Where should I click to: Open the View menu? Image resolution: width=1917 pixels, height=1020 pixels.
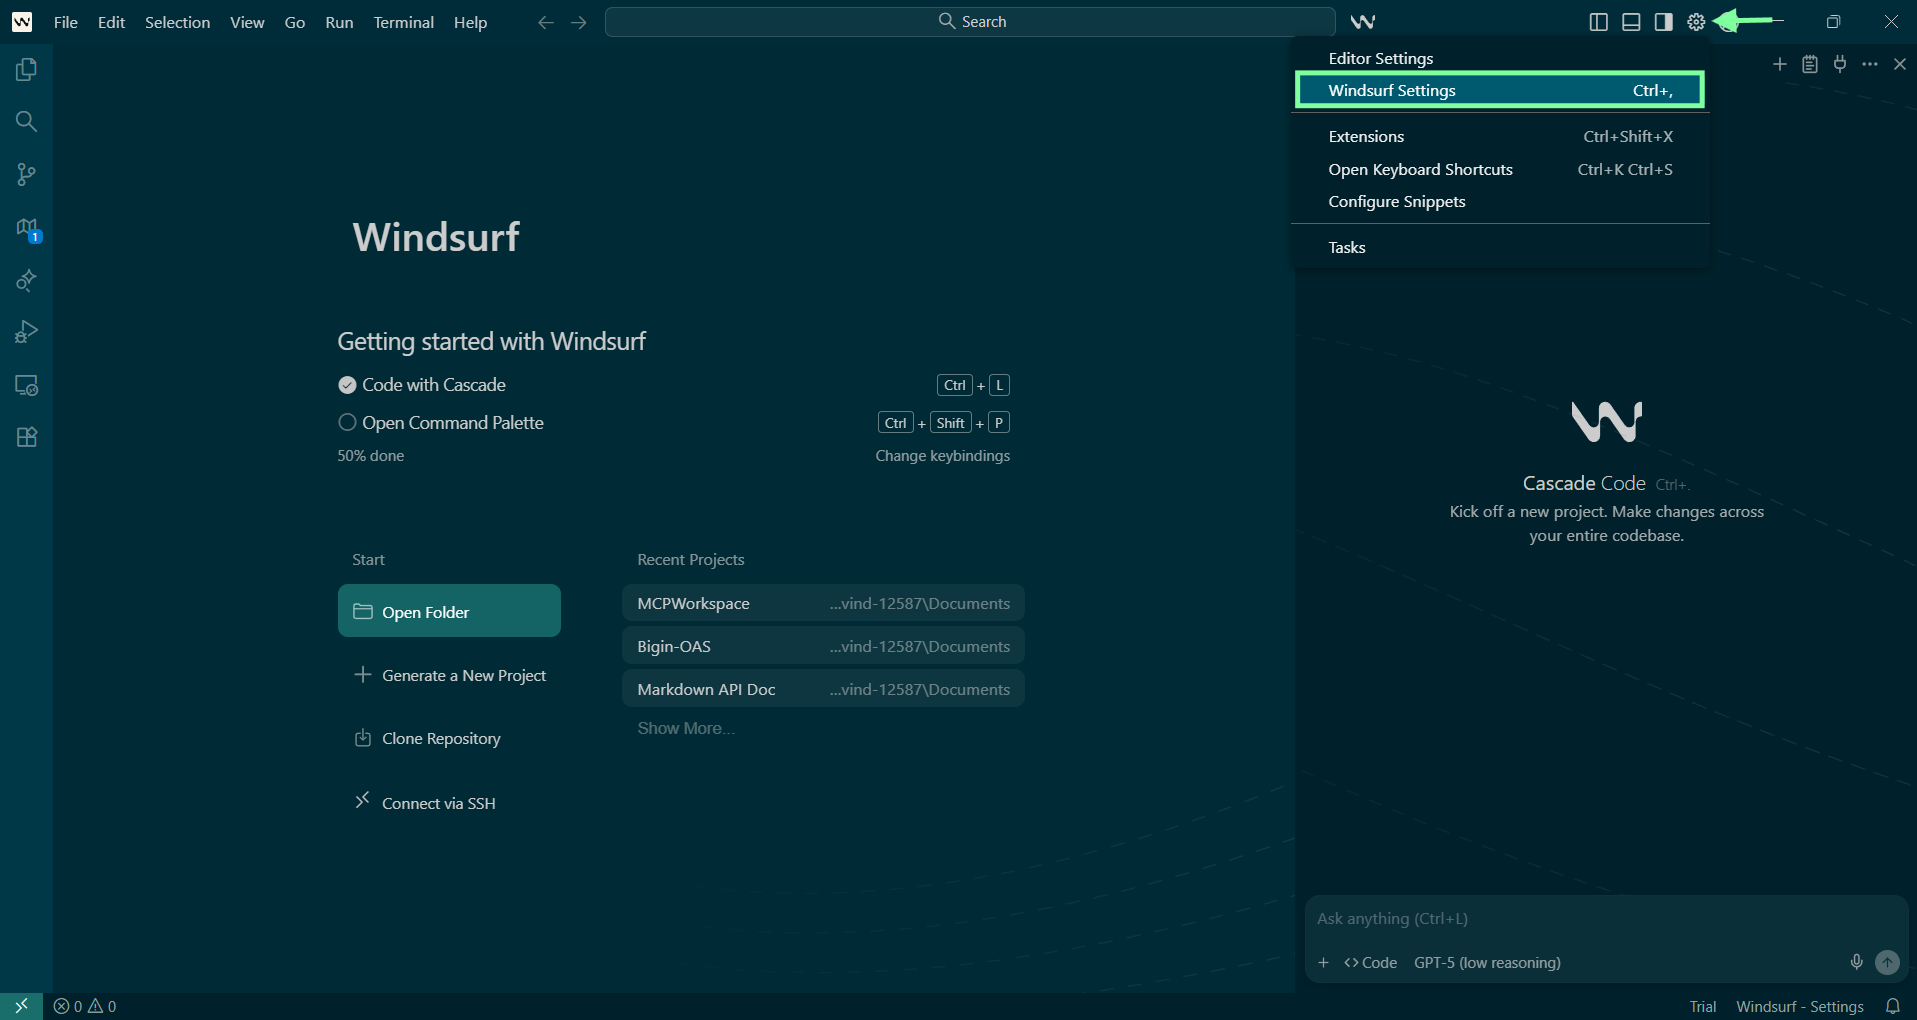(247, 22)
